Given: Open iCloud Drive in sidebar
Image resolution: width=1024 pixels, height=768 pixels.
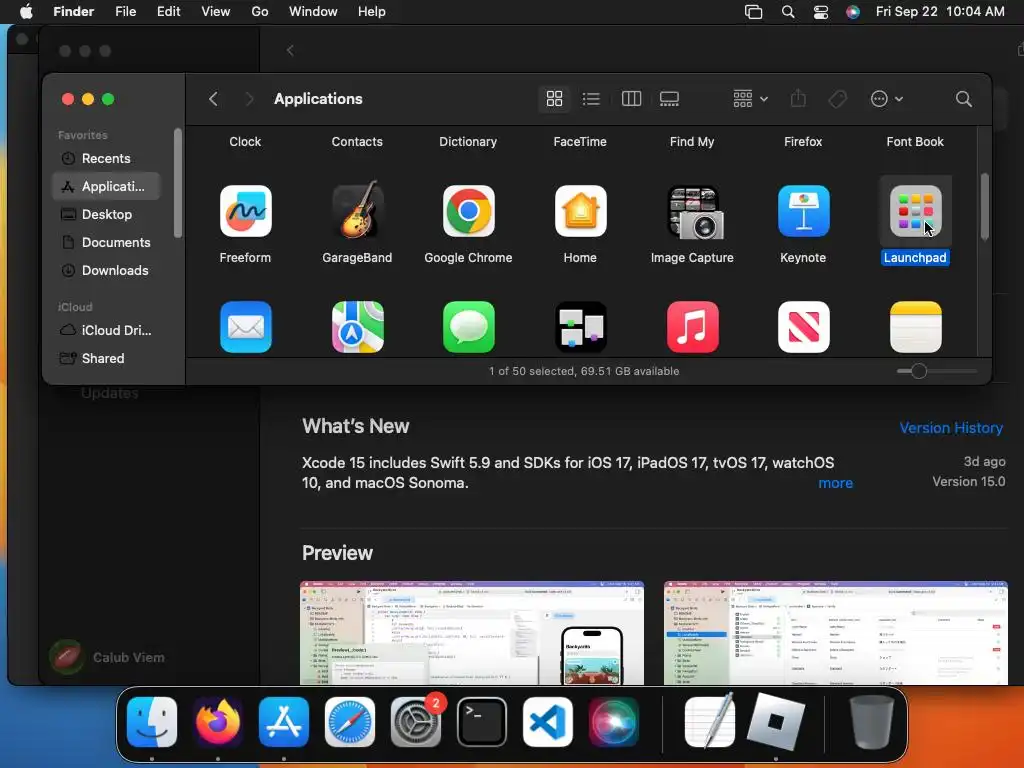Looking at the screenshot, I should (106, 330).
